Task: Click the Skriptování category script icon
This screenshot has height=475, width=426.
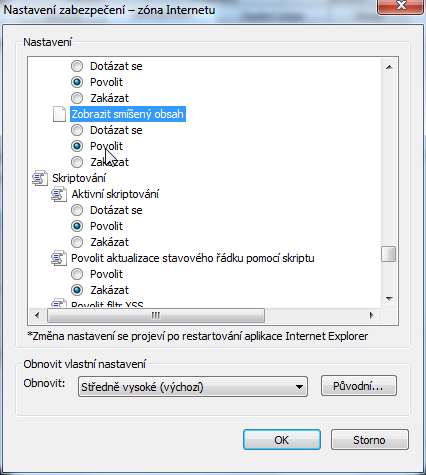Action: 40,178
